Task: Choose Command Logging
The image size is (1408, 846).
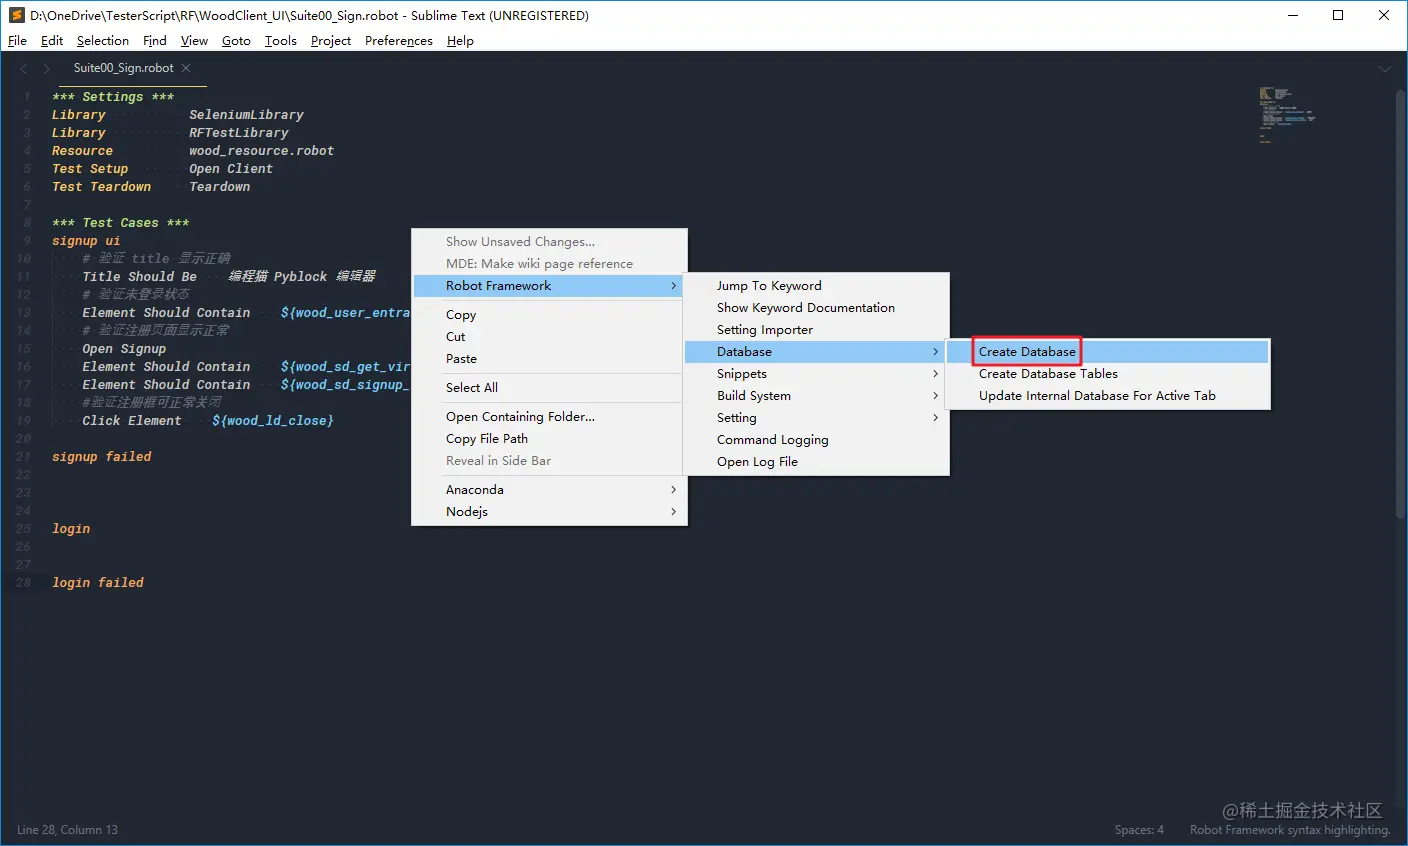Action: coord(816,440)
